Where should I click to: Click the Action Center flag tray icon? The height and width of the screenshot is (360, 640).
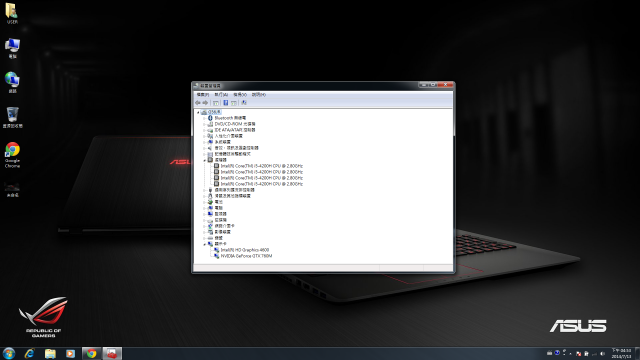(x=578, y=354)
